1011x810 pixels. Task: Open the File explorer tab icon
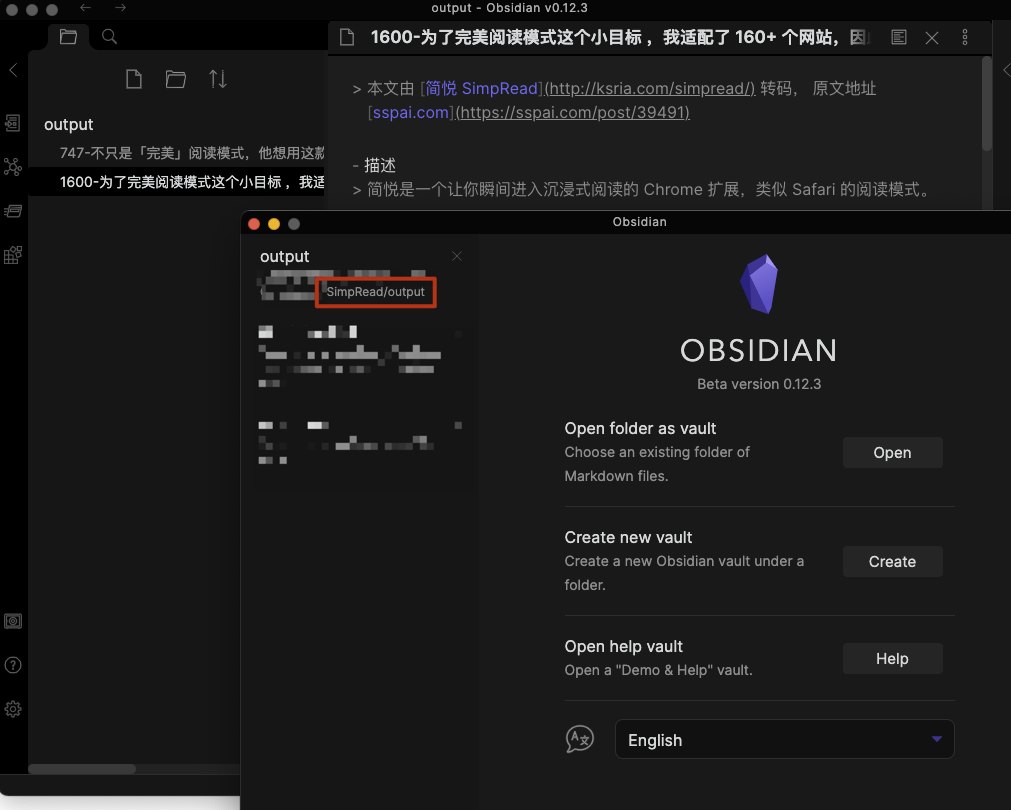(68, 37)
